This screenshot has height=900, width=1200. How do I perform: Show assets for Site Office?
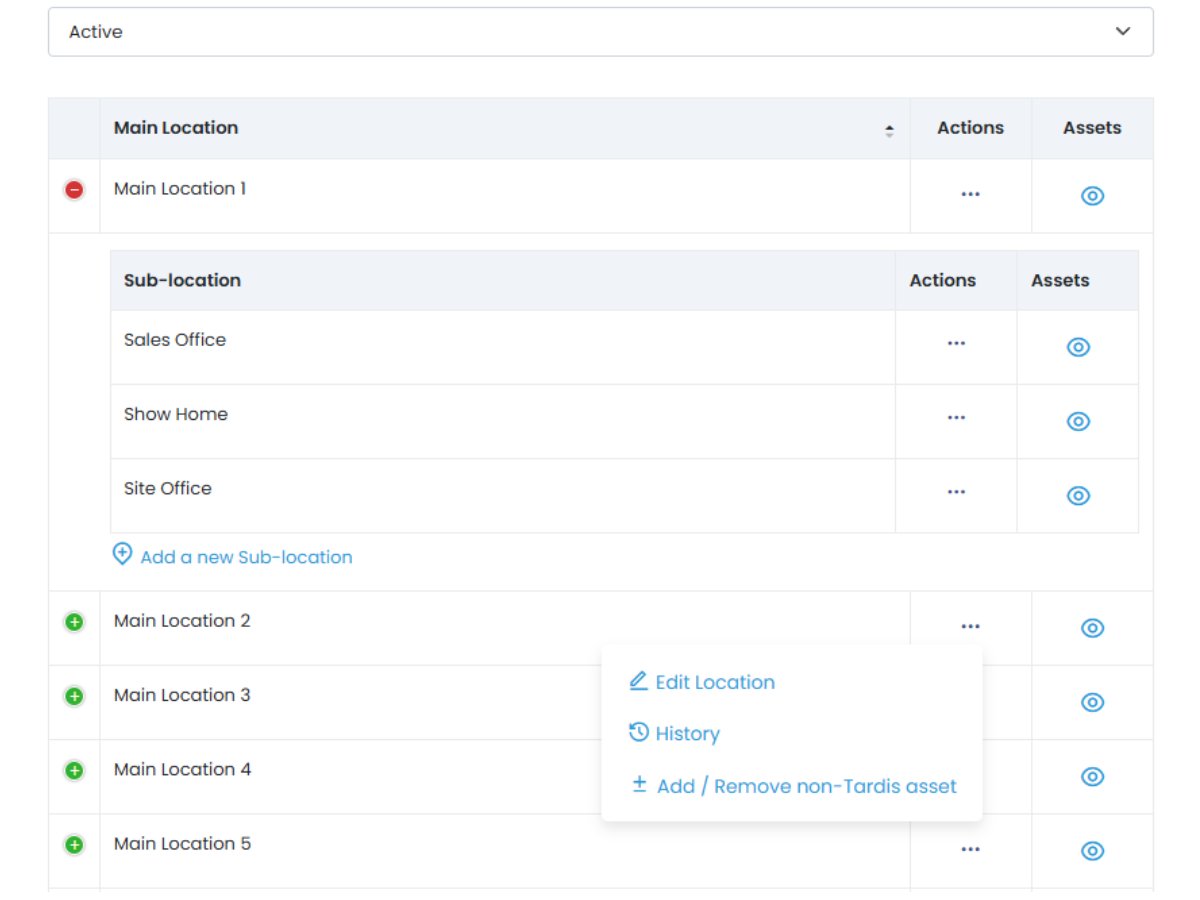pyautogui.click(x=1077, y=496)
